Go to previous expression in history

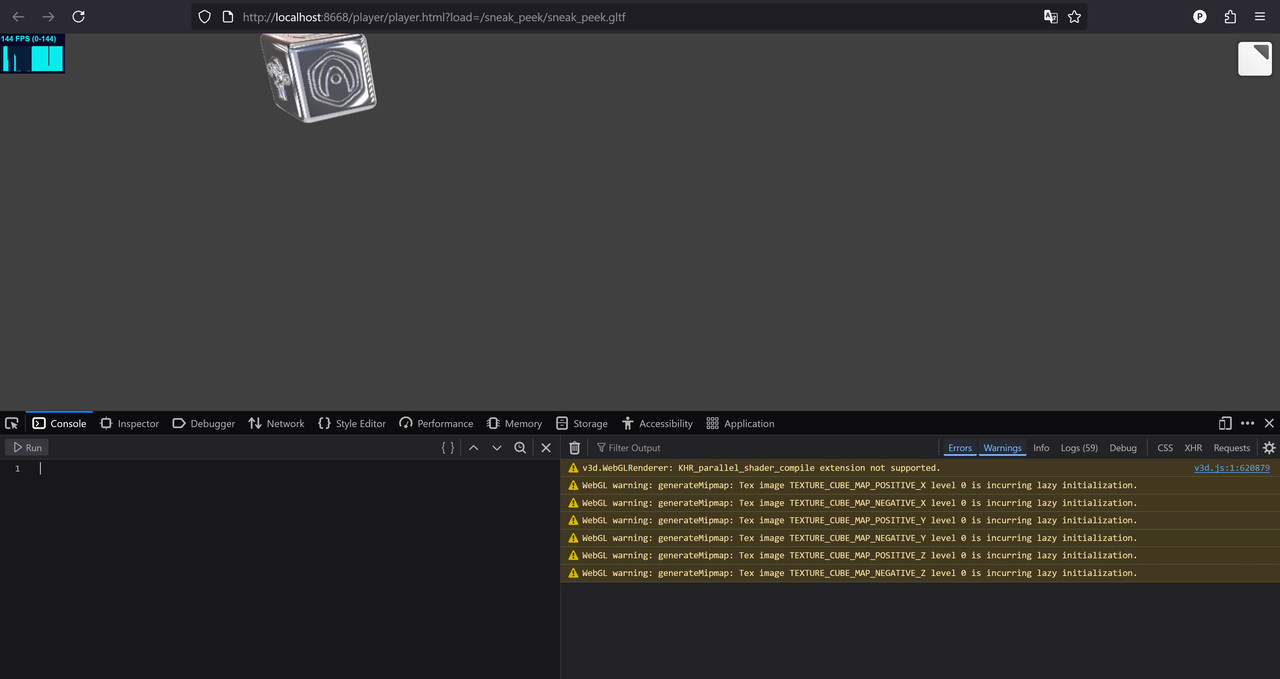(x=473, y=448)
